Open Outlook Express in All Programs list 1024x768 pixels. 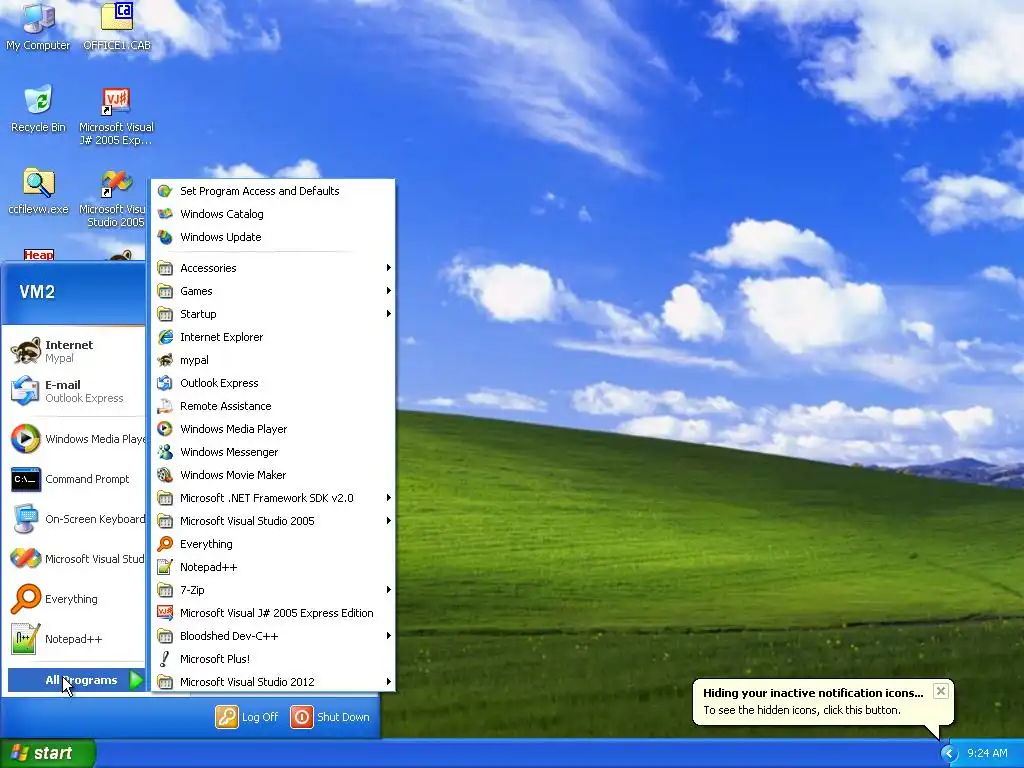274,383
